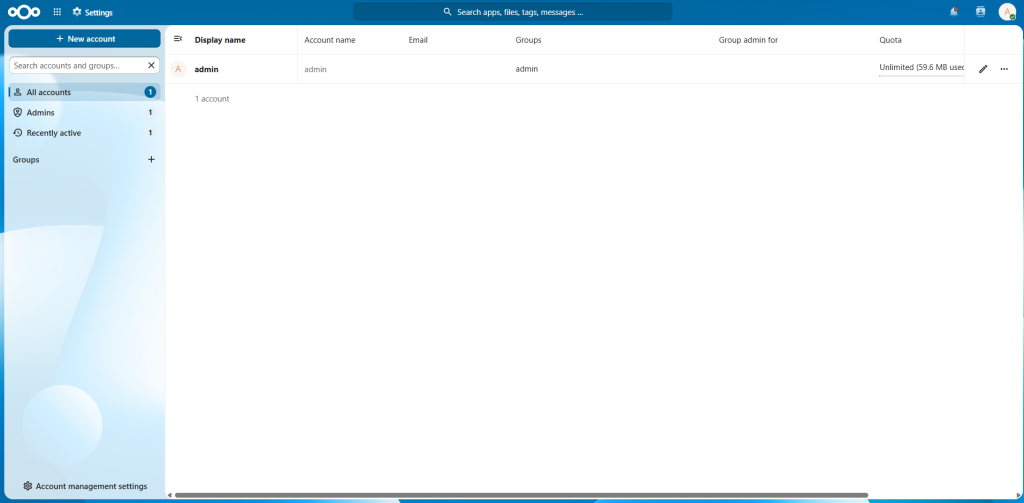
Task: Click the Account name column header
Action: pos(330,40)
